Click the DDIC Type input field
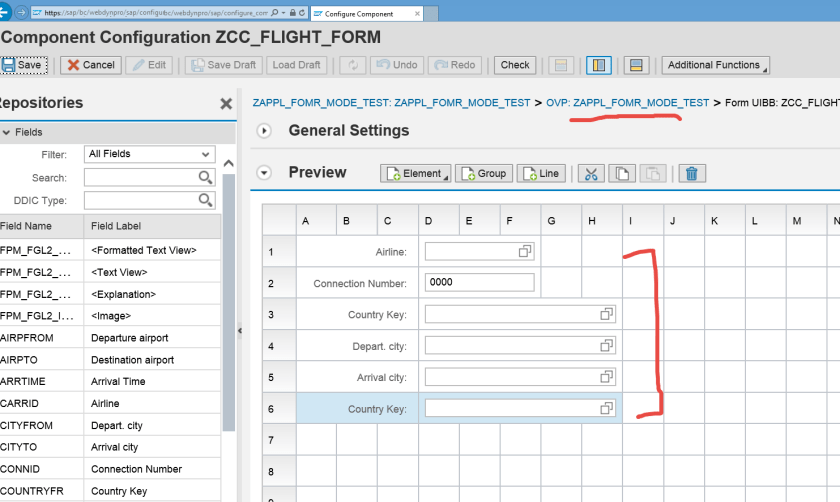 (x=141, y=200)
